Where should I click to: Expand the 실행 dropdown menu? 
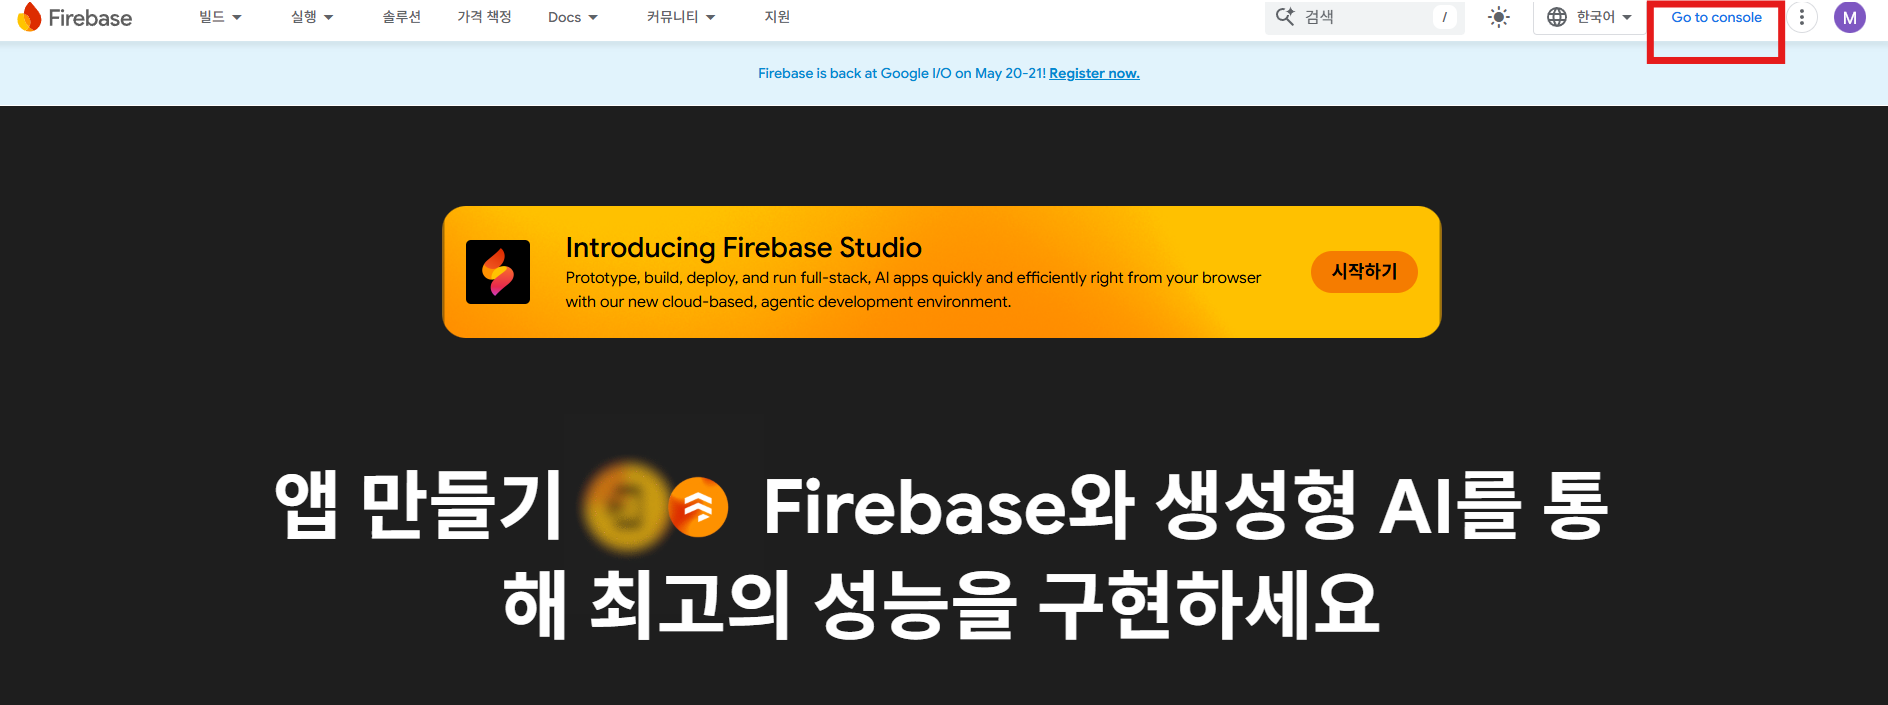click(312, 17)
